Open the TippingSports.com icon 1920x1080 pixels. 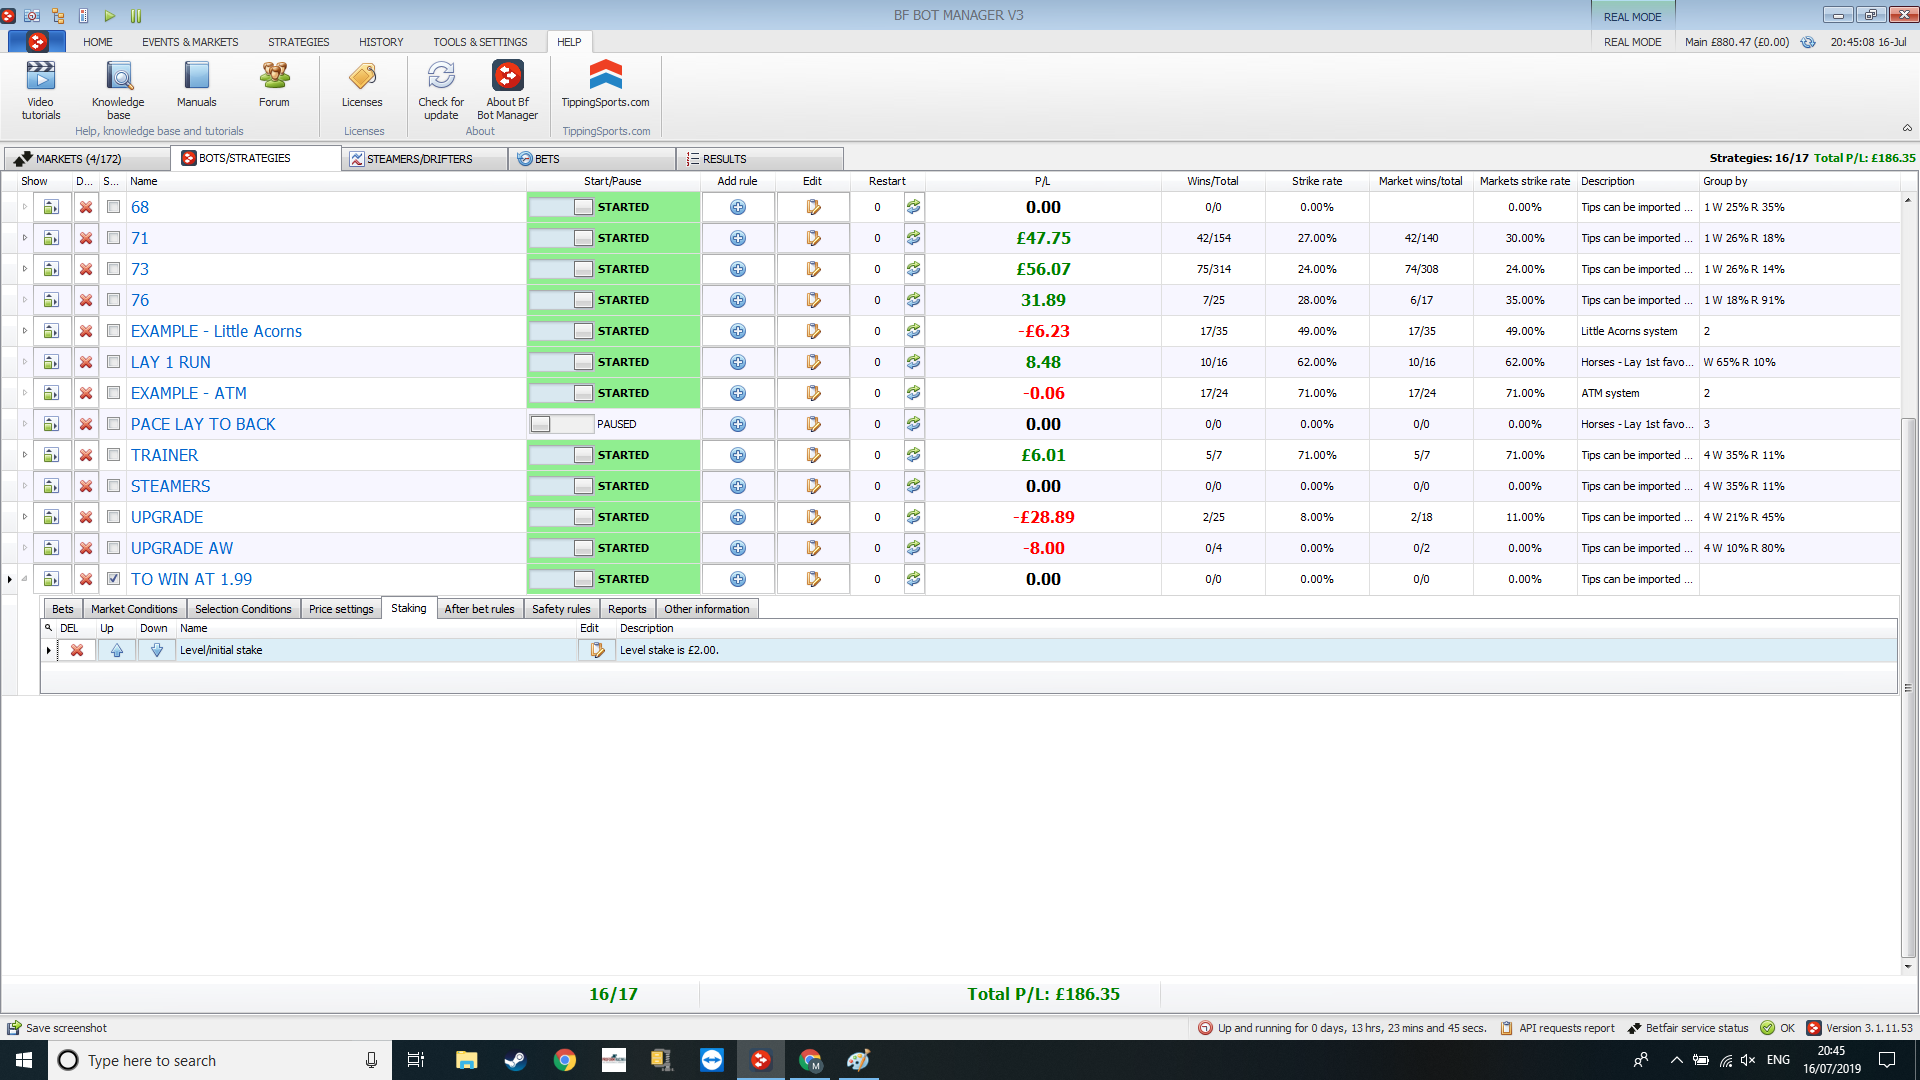(605, 85)
